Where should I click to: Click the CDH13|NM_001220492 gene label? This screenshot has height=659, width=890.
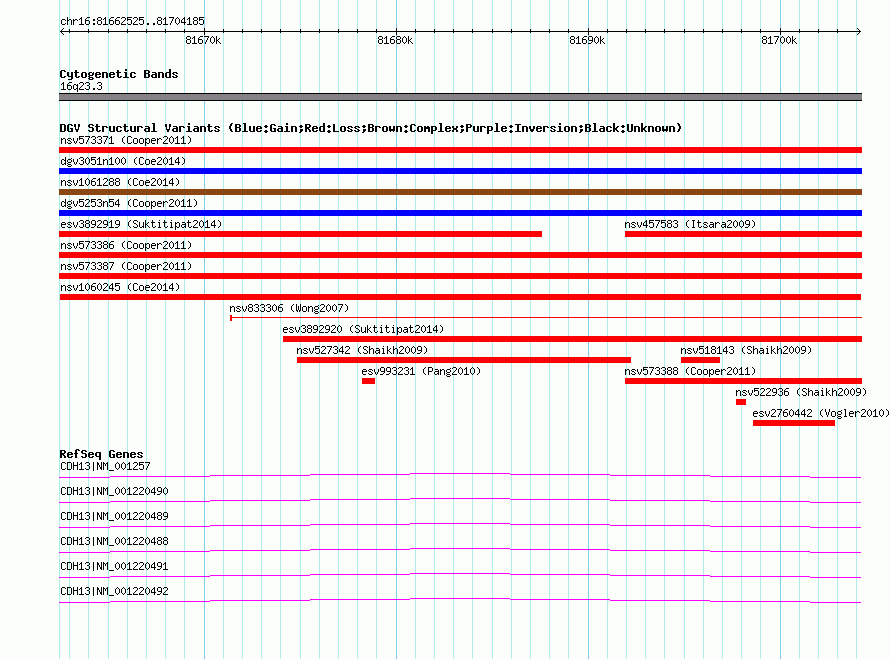click(x=114, y=591)
